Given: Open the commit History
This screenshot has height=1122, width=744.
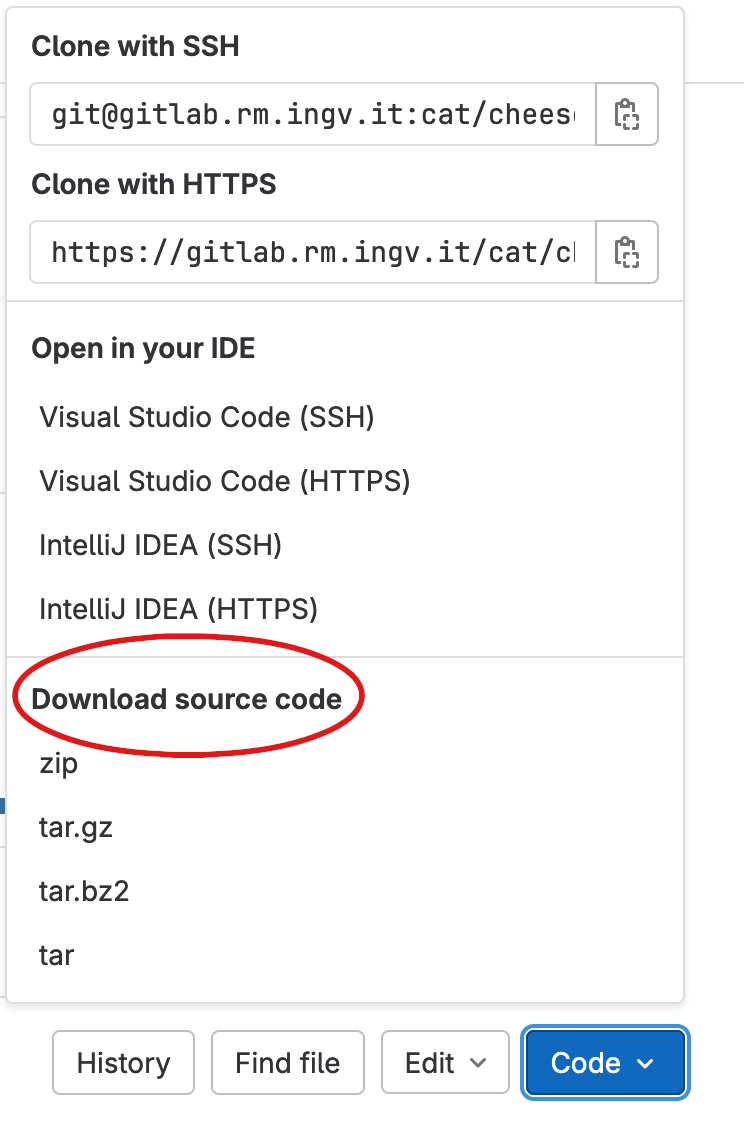Looking at the screenshot, I should (x=123, y=1063).
